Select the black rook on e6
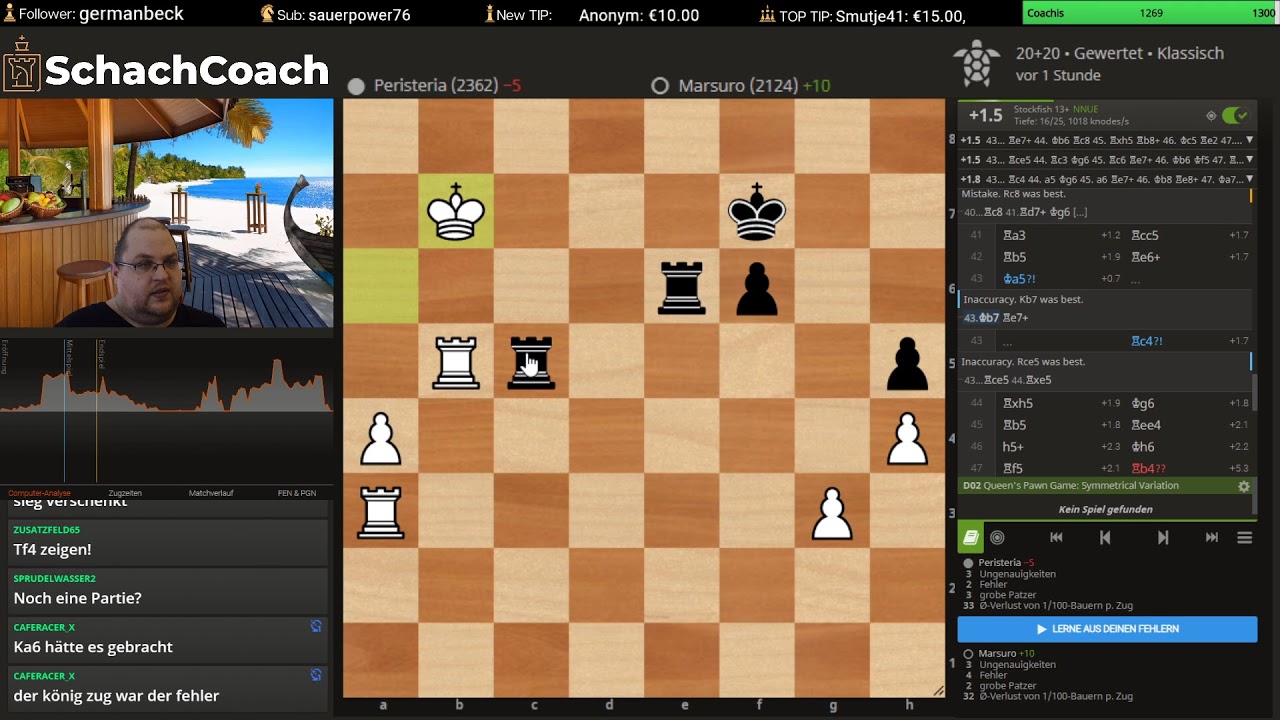 [682, 286]
